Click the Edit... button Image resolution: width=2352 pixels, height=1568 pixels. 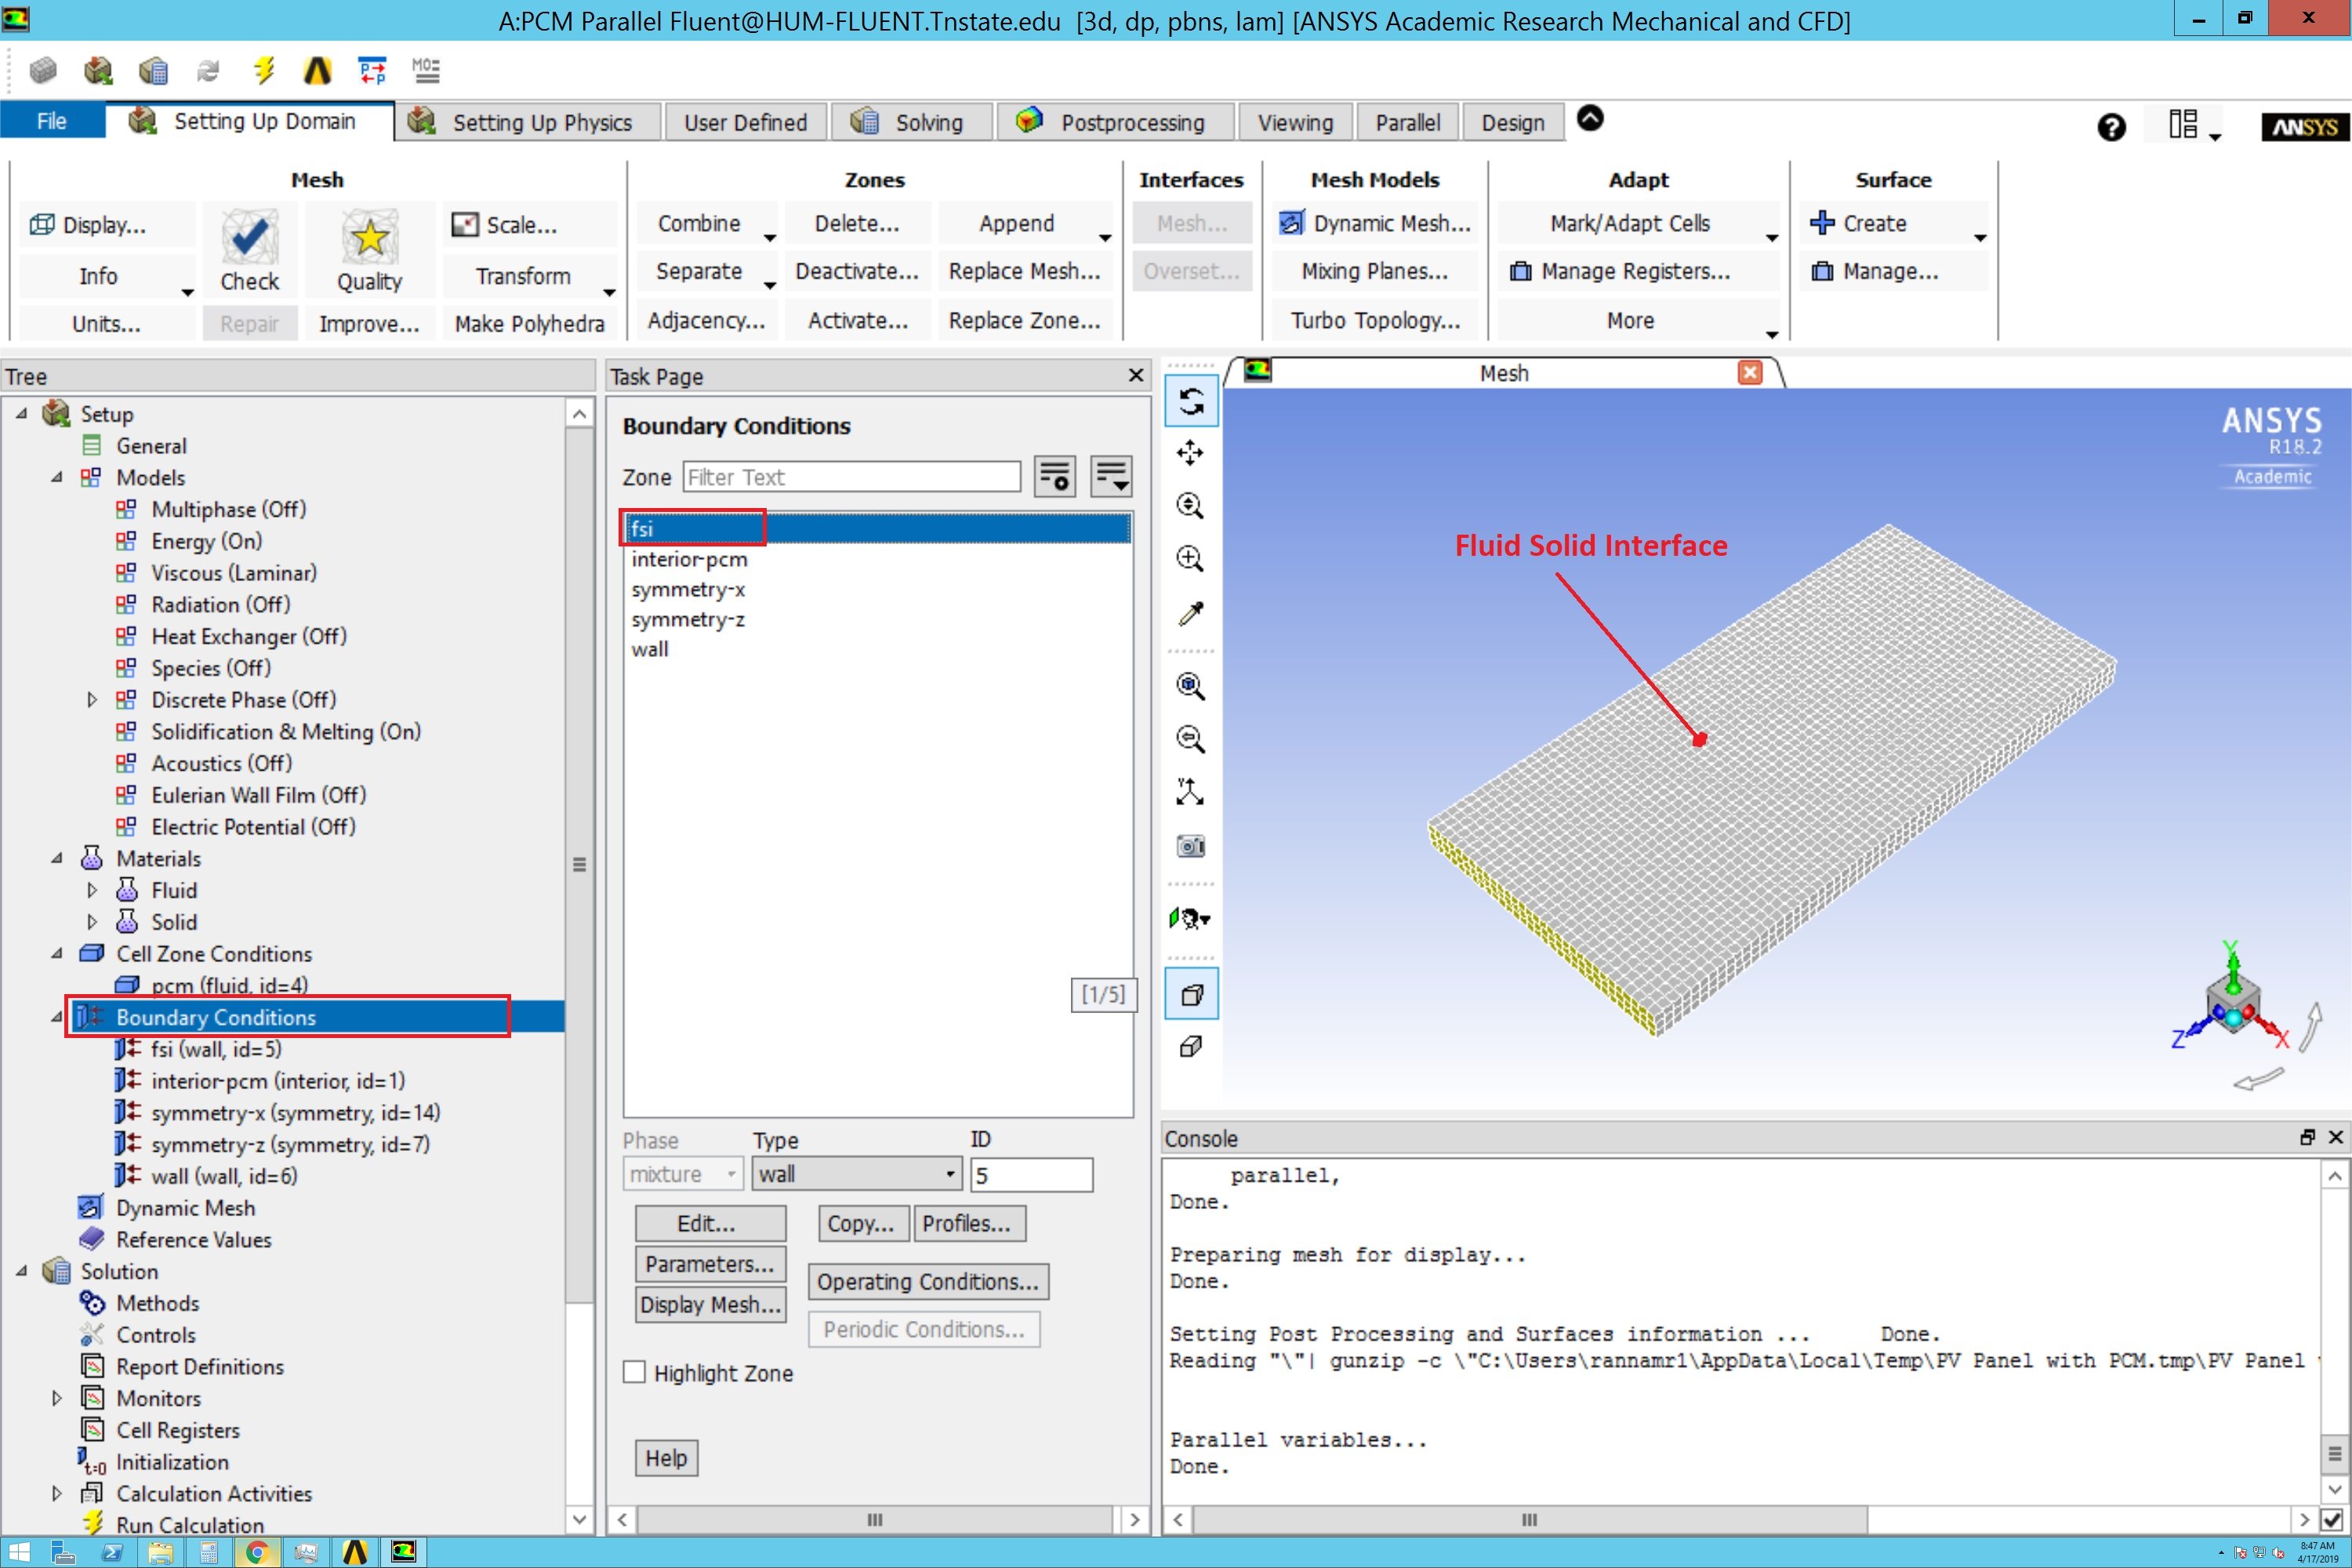(x=710, y=1224)
